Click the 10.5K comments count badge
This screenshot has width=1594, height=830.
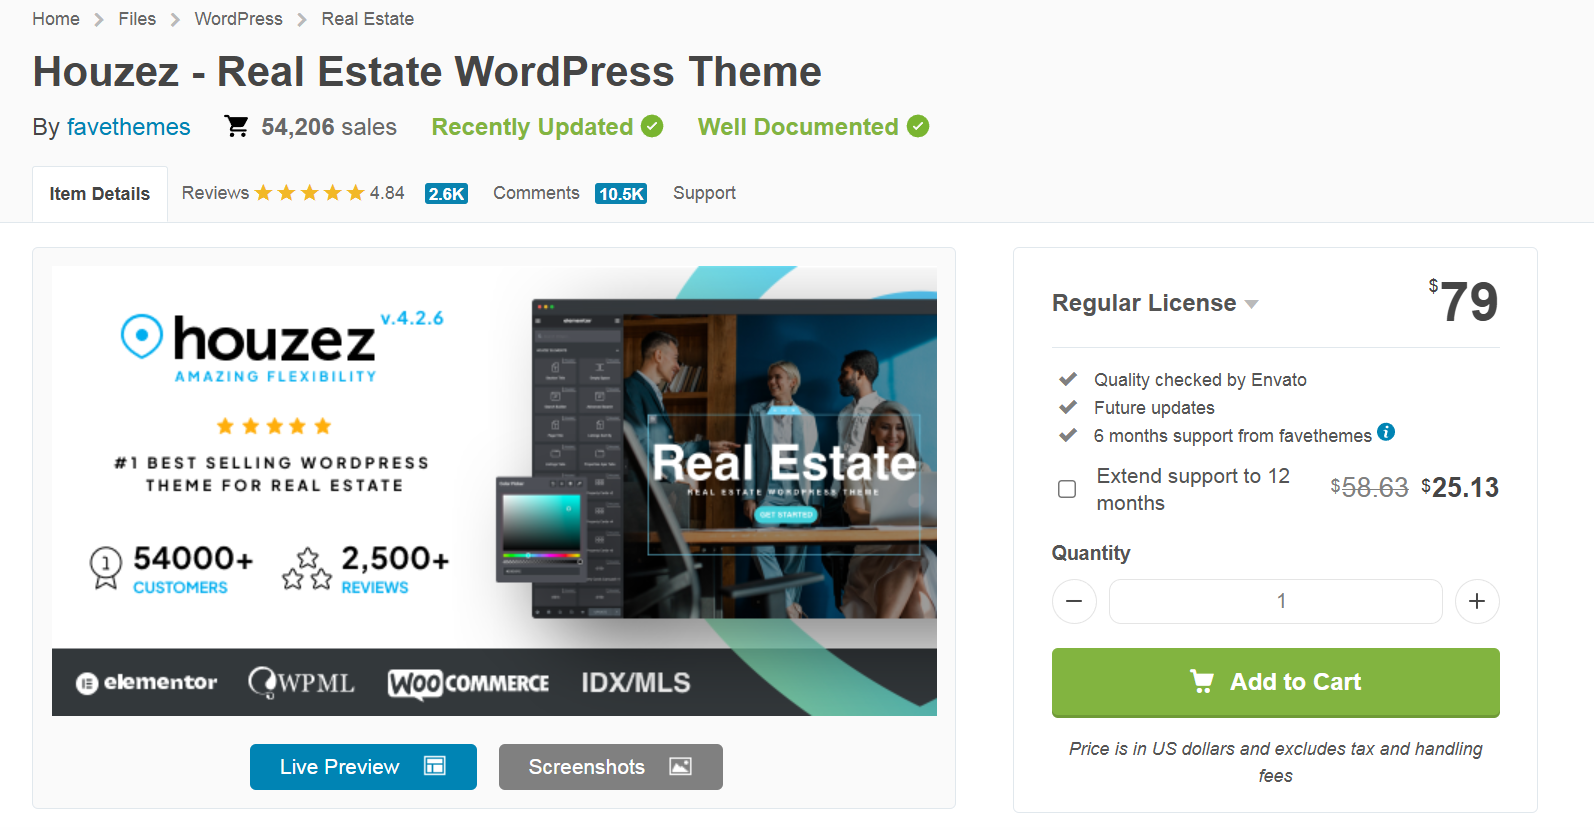coord(621,194)
